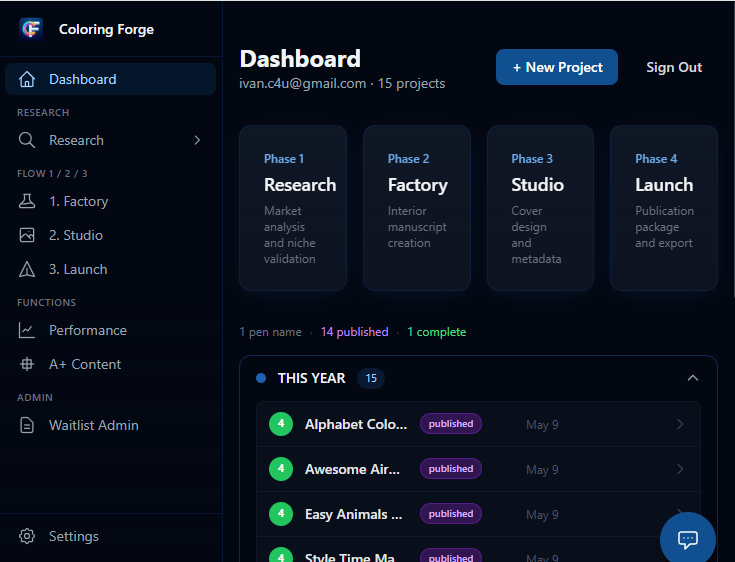Click the THIS YEAR count badge 15
735x562 pixels.
pos(371,378)
